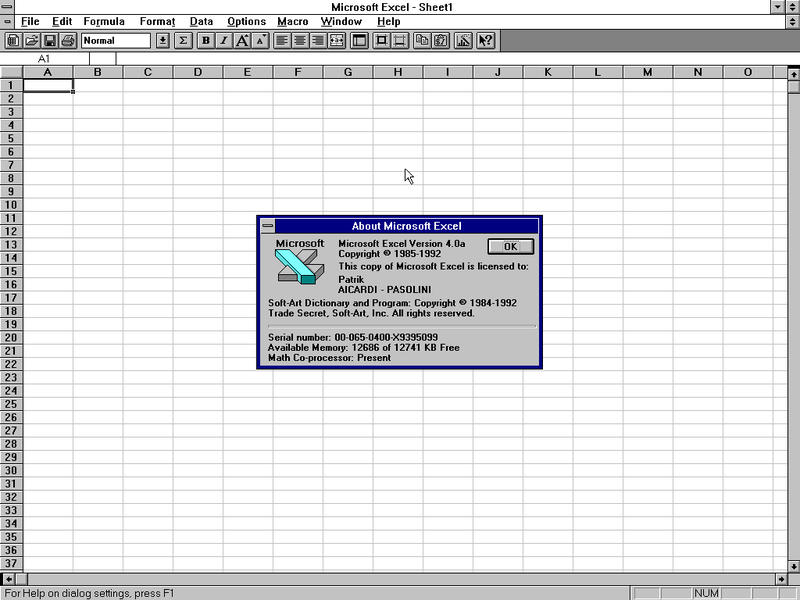The height and width of the screenshot is (600, 800).
Task: Click the Print toolbar icon
Action: [68, 41]
